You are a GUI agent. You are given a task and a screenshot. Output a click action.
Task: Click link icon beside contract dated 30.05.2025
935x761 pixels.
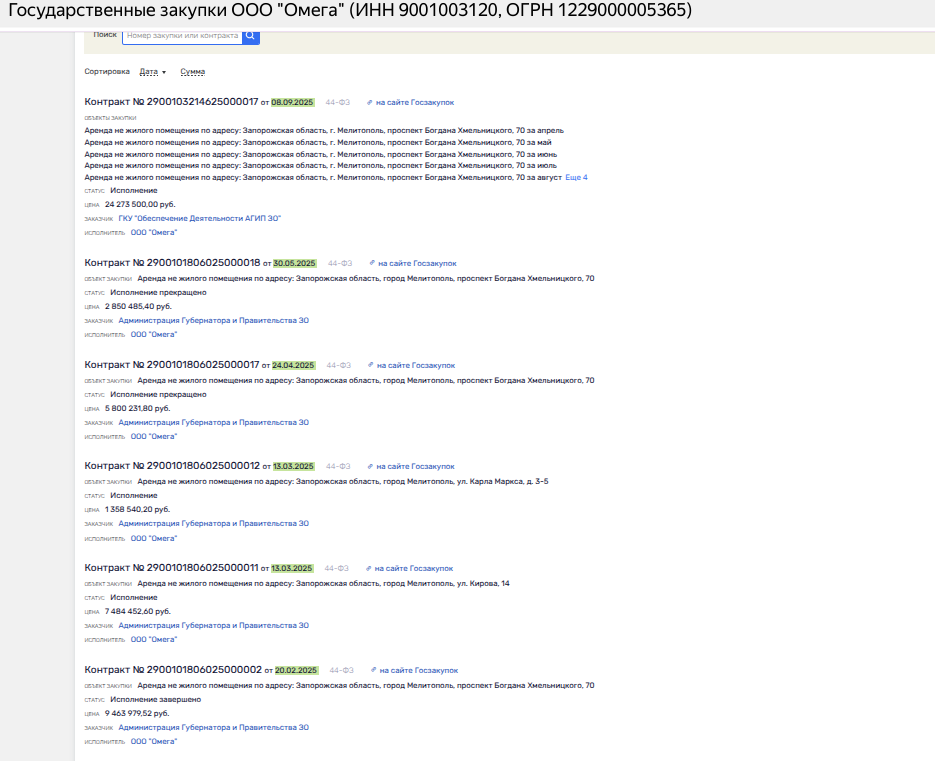(372, 263)
